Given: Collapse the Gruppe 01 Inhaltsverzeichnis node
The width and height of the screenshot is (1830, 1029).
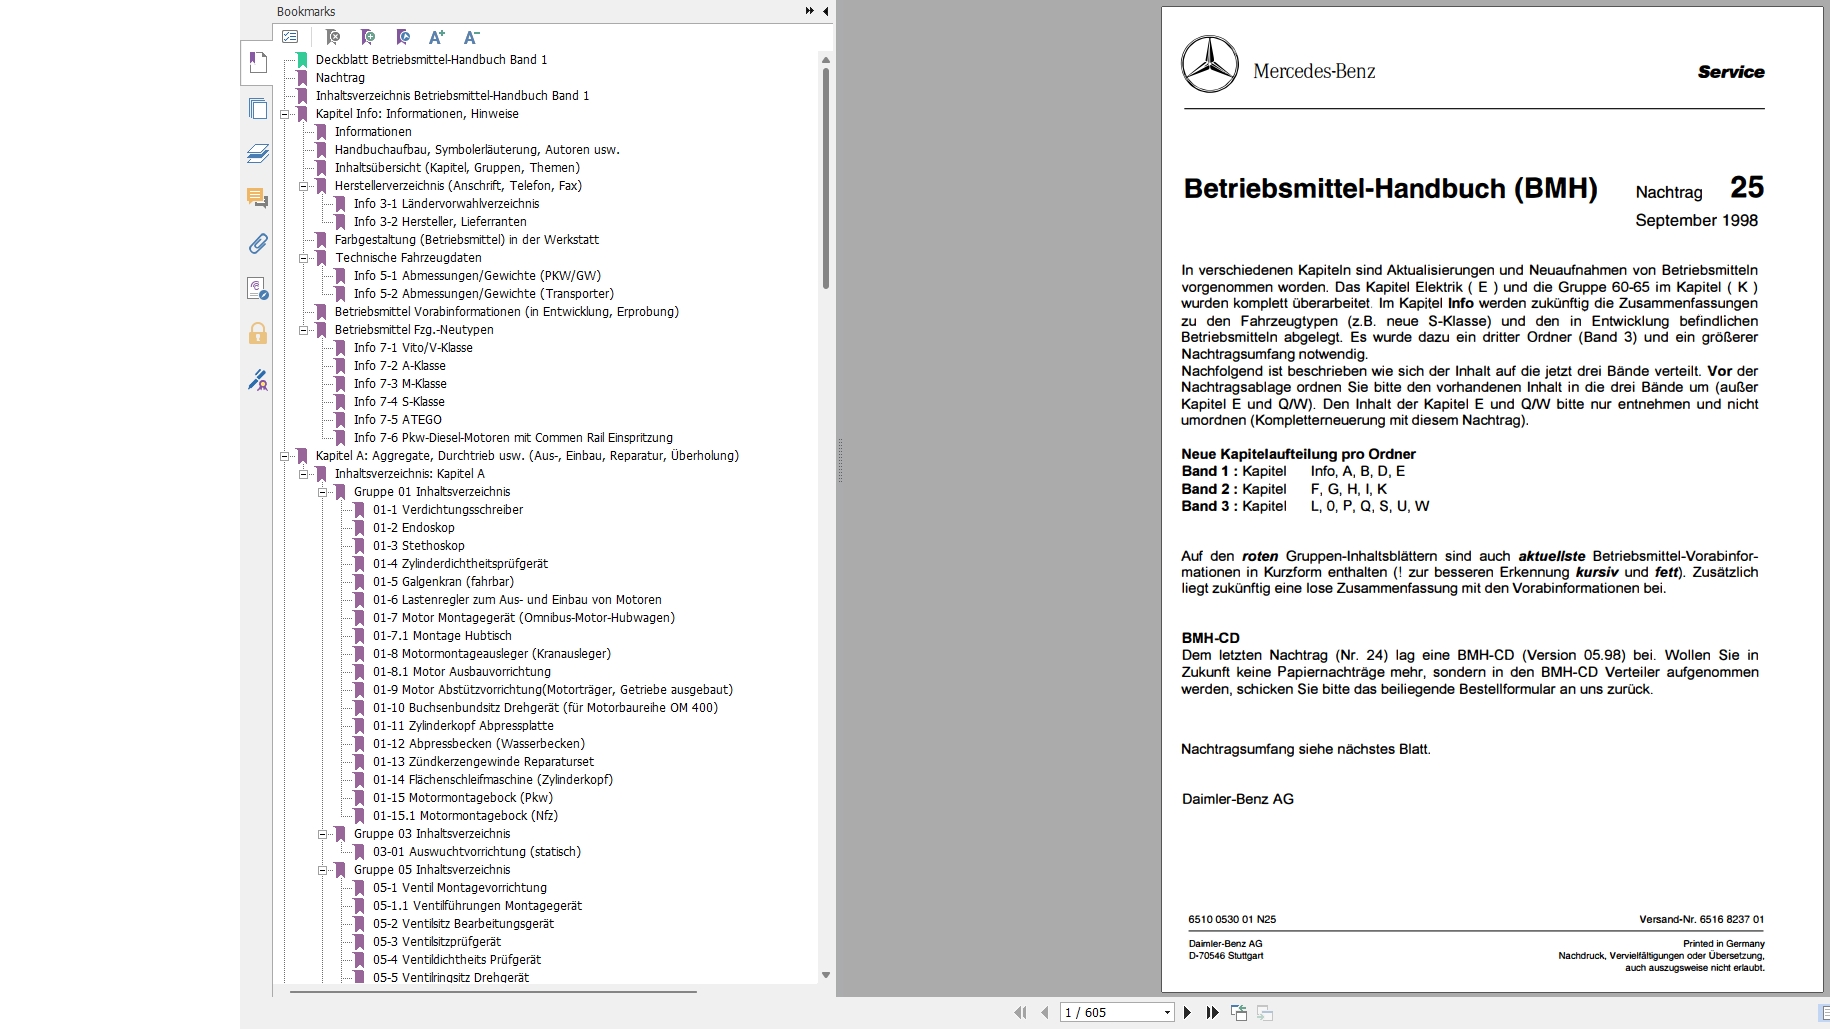Looking at the screenshot, I should click(x=323, y=492).
